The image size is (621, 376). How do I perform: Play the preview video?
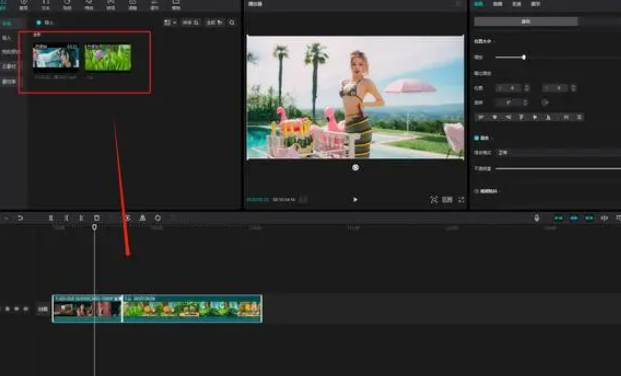tap(355, 200)
